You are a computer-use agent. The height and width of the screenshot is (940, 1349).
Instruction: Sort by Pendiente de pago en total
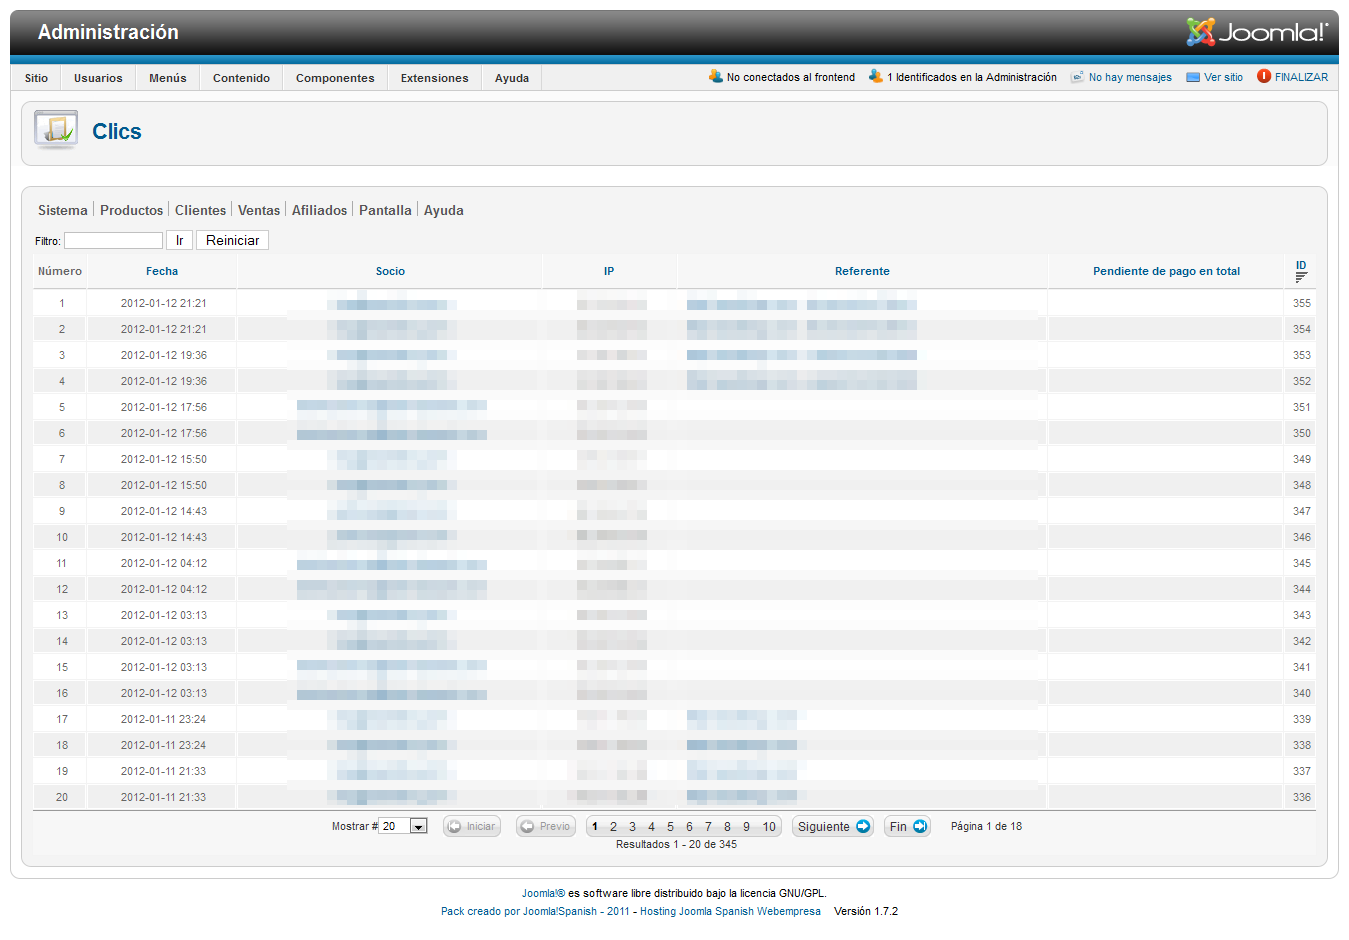tap(1166, 271)
